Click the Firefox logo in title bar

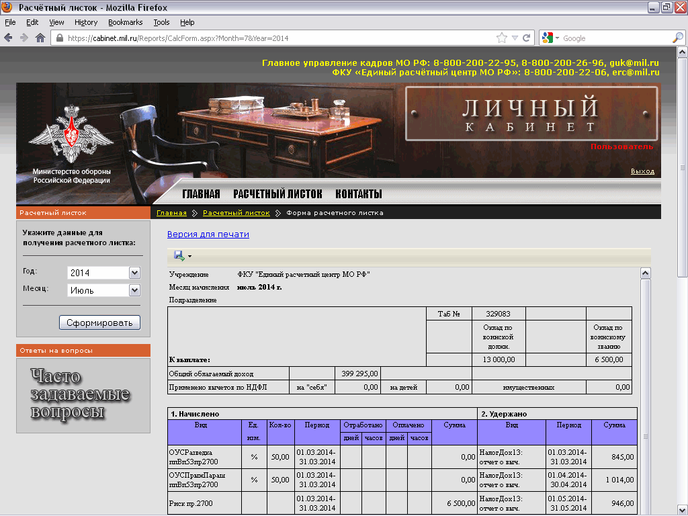(7, 7)
